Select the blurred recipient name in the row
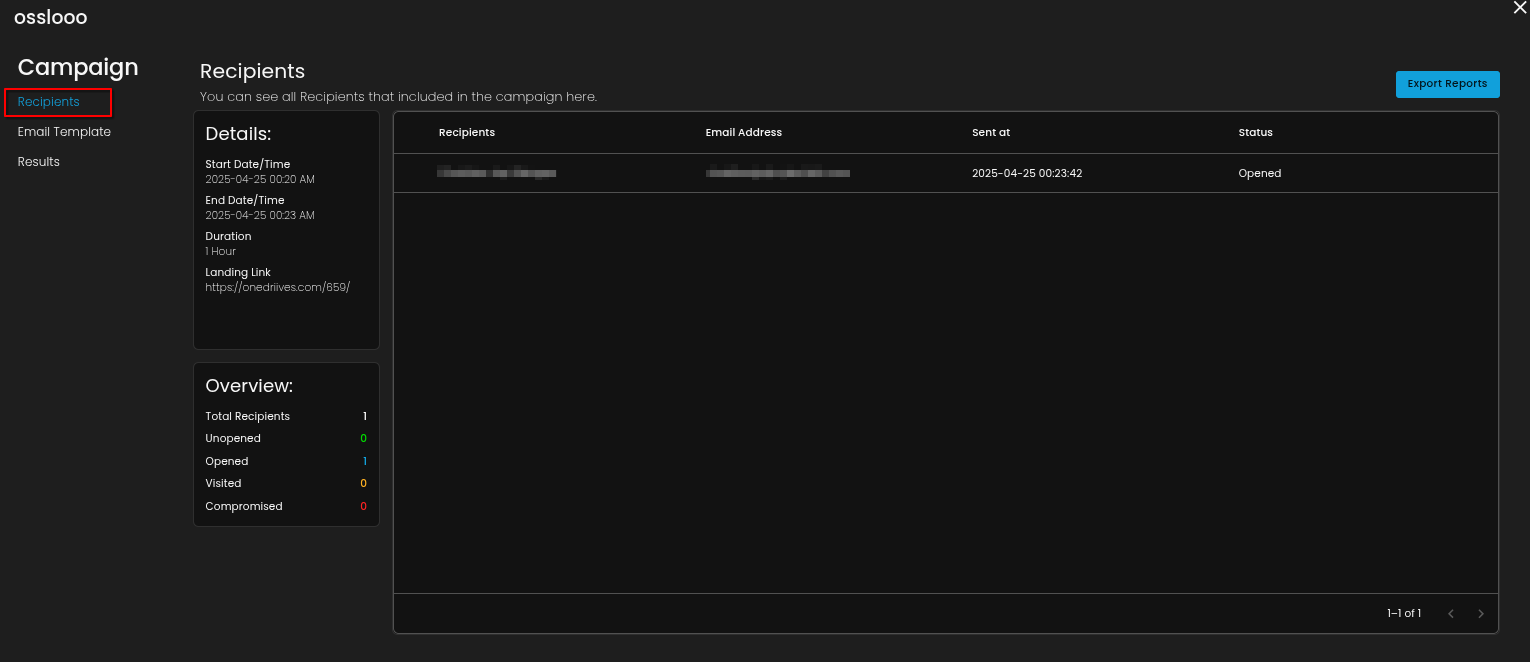 point(496,173)
